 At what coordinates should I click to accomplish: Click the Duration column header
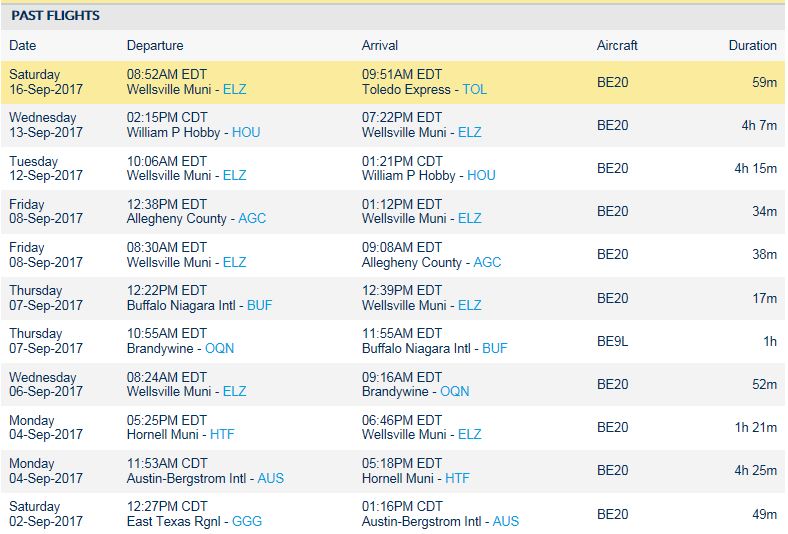click(752, 45)
